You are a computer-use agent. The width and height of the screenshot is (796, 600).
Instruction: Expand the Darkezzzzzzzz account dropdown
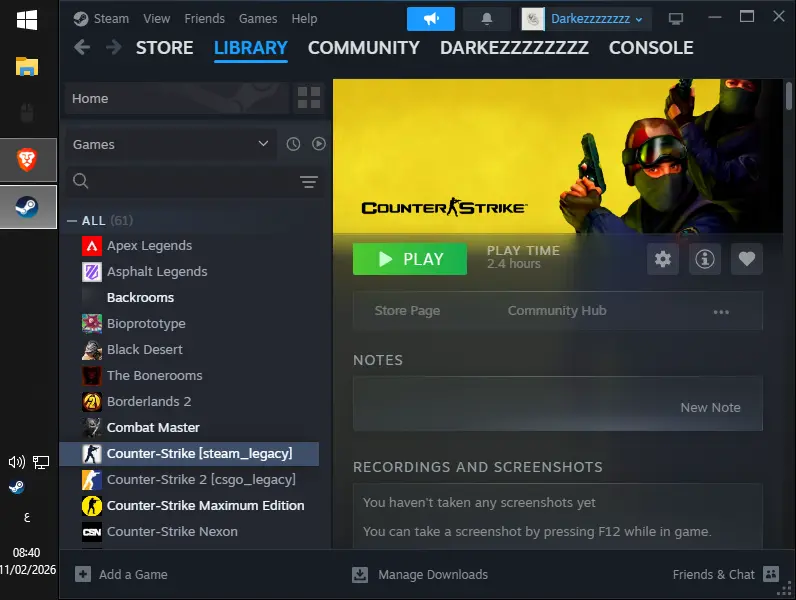(x=596, y=19)
